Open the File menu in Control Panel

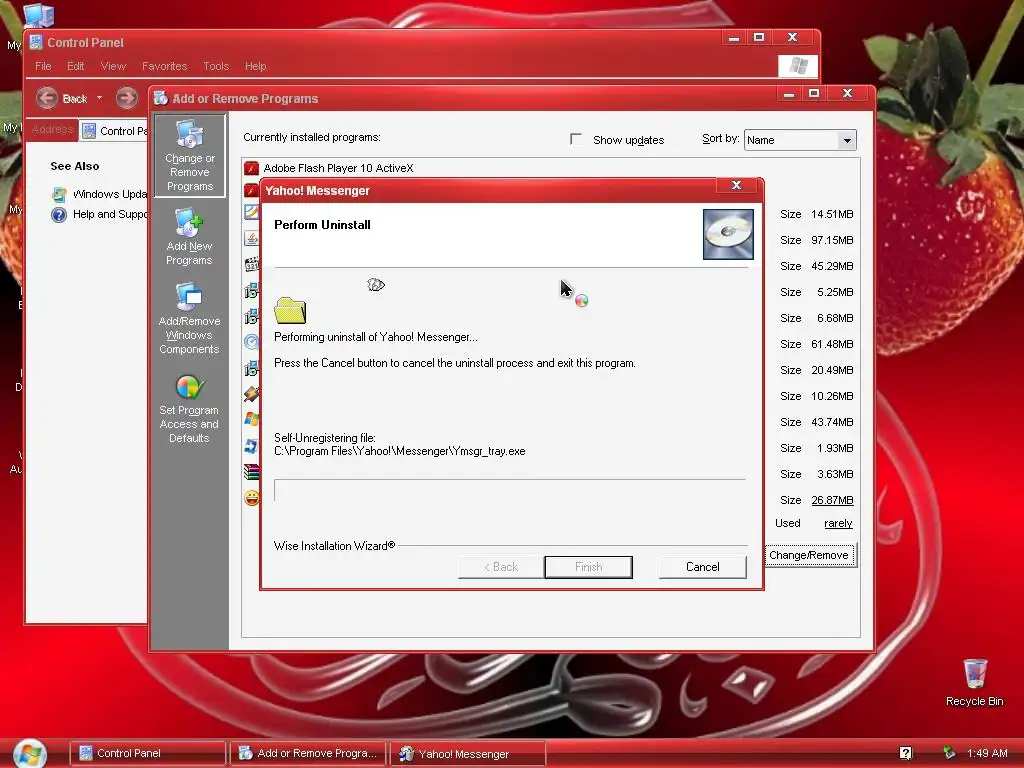(43, 66)
